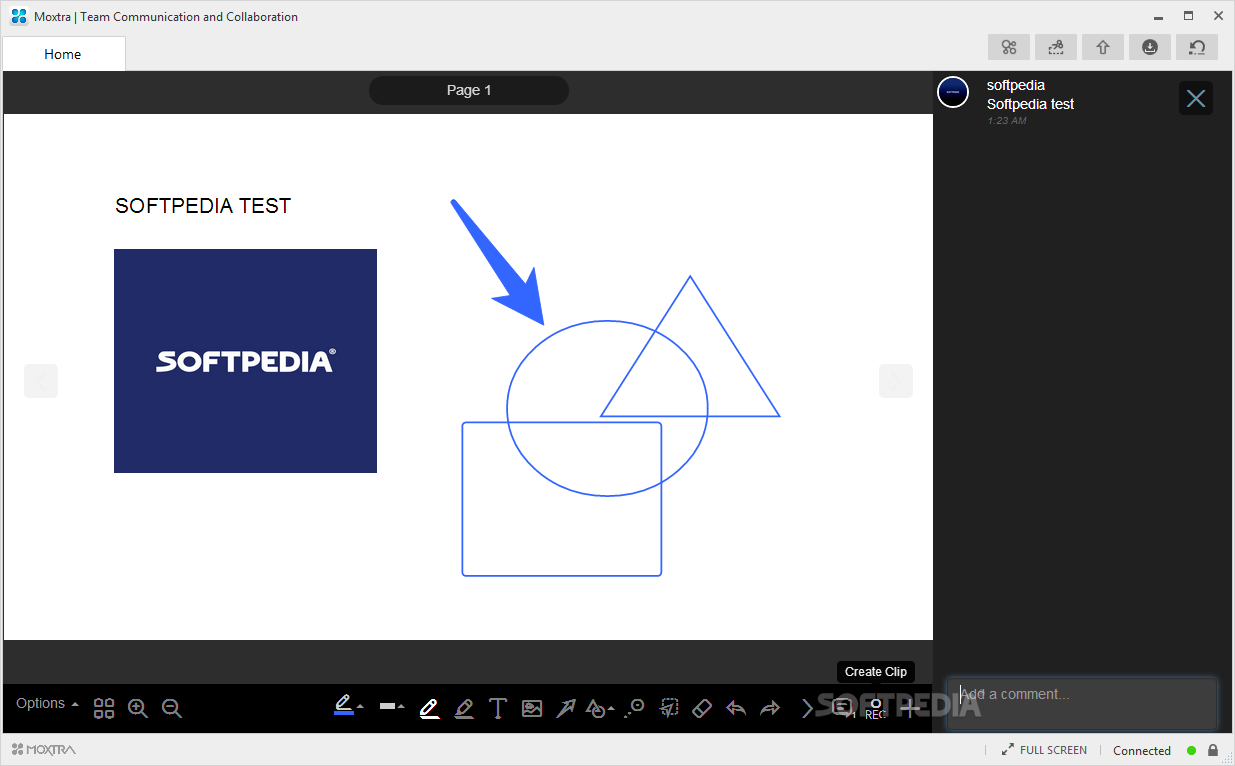Click the revert arrow button in top bar
Image resolution: width=1235 pixels, height=766 pixels.
coord(1197,47)
